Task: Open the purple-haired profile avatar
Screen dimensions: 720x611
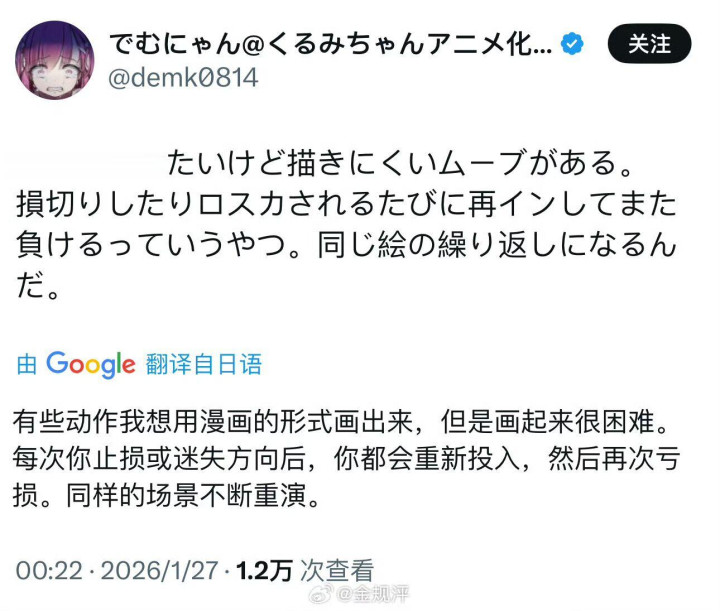Action: (55, 60)
